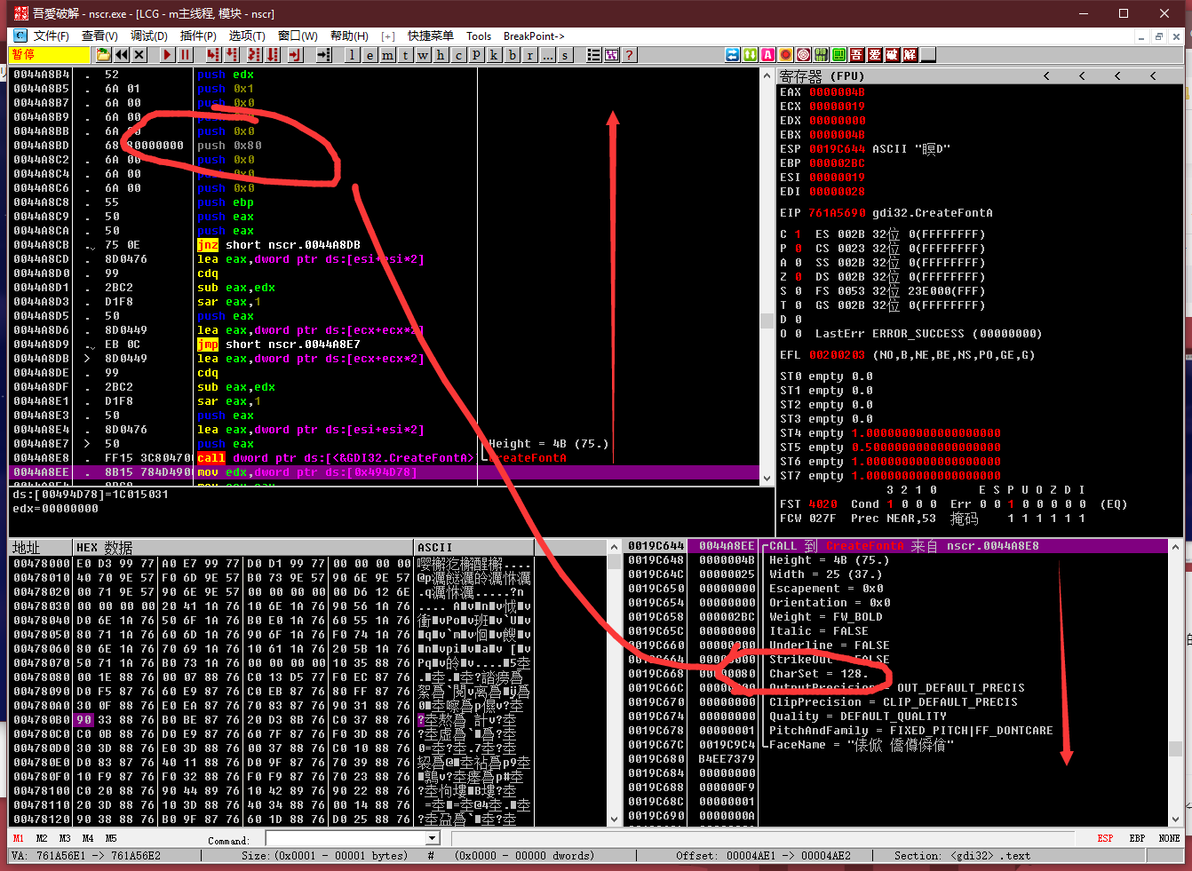This screenshot has height=871, width=1192.
Task: Click into the Command input field
Action: (x=346, y=838)
